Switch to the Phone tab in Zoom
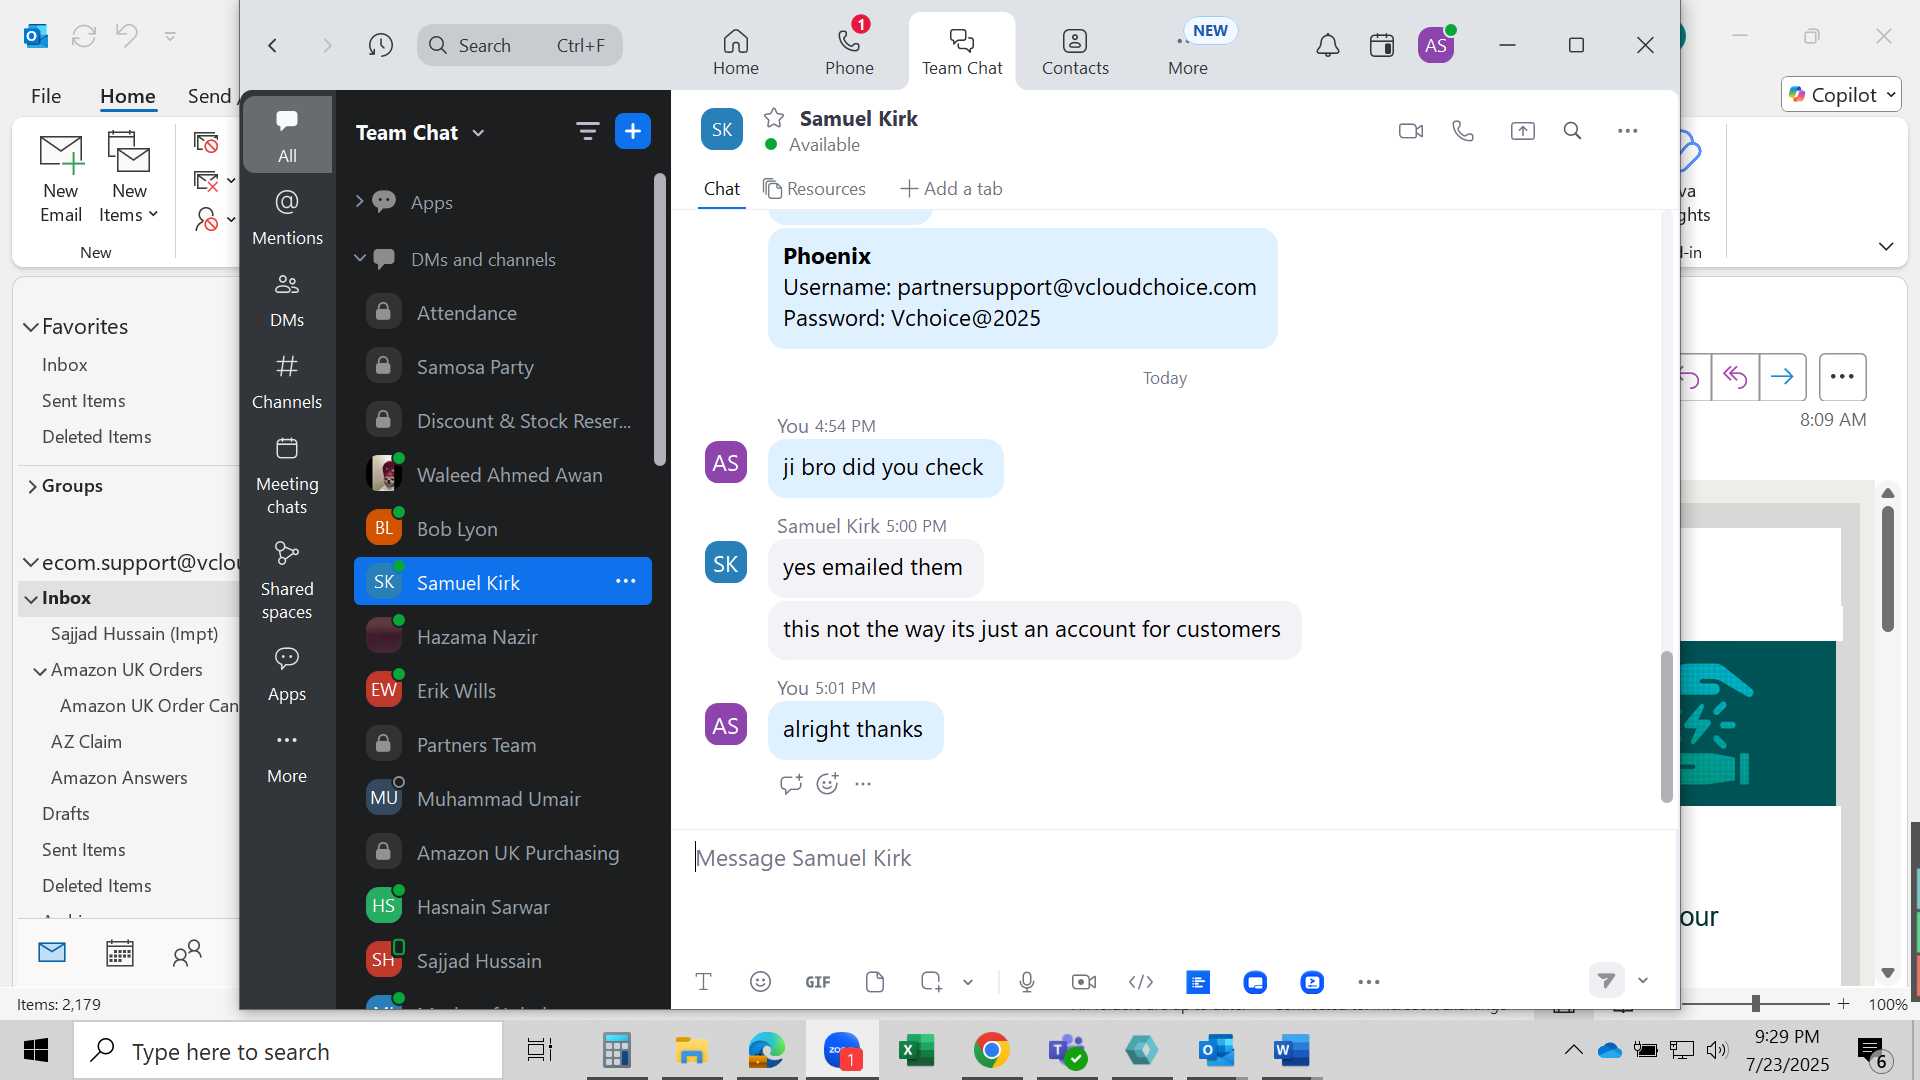This screenshot has width=1920, height=1080. (849, 52)
